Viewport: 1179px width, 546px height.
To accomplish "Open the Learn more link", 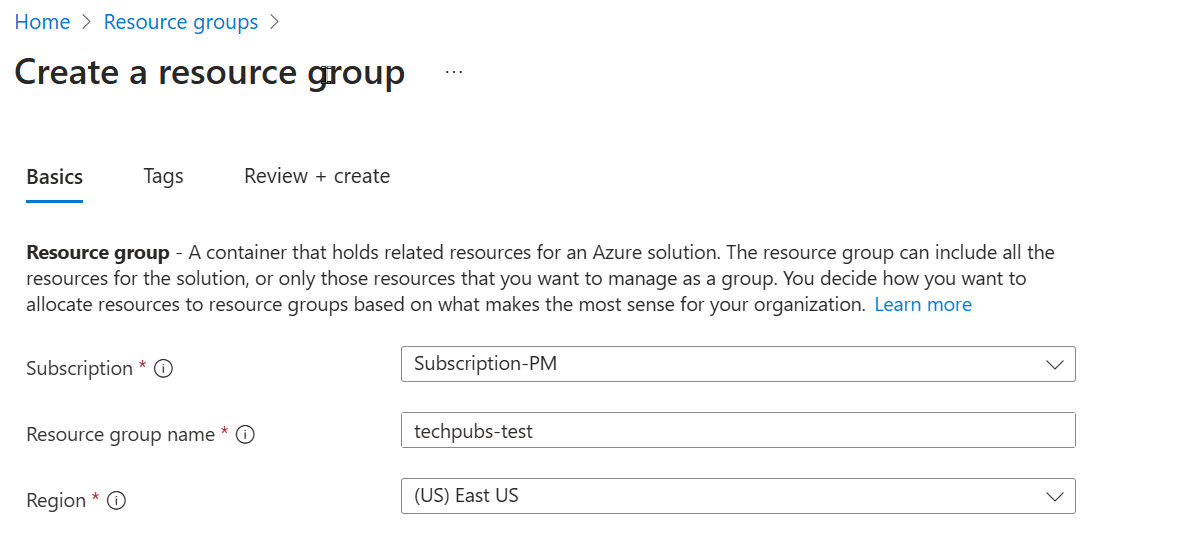I will click(x=922, y=304).
